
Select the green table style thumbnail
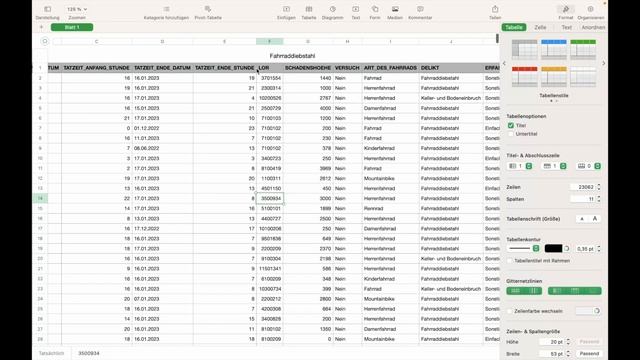(x=583, y=49)
